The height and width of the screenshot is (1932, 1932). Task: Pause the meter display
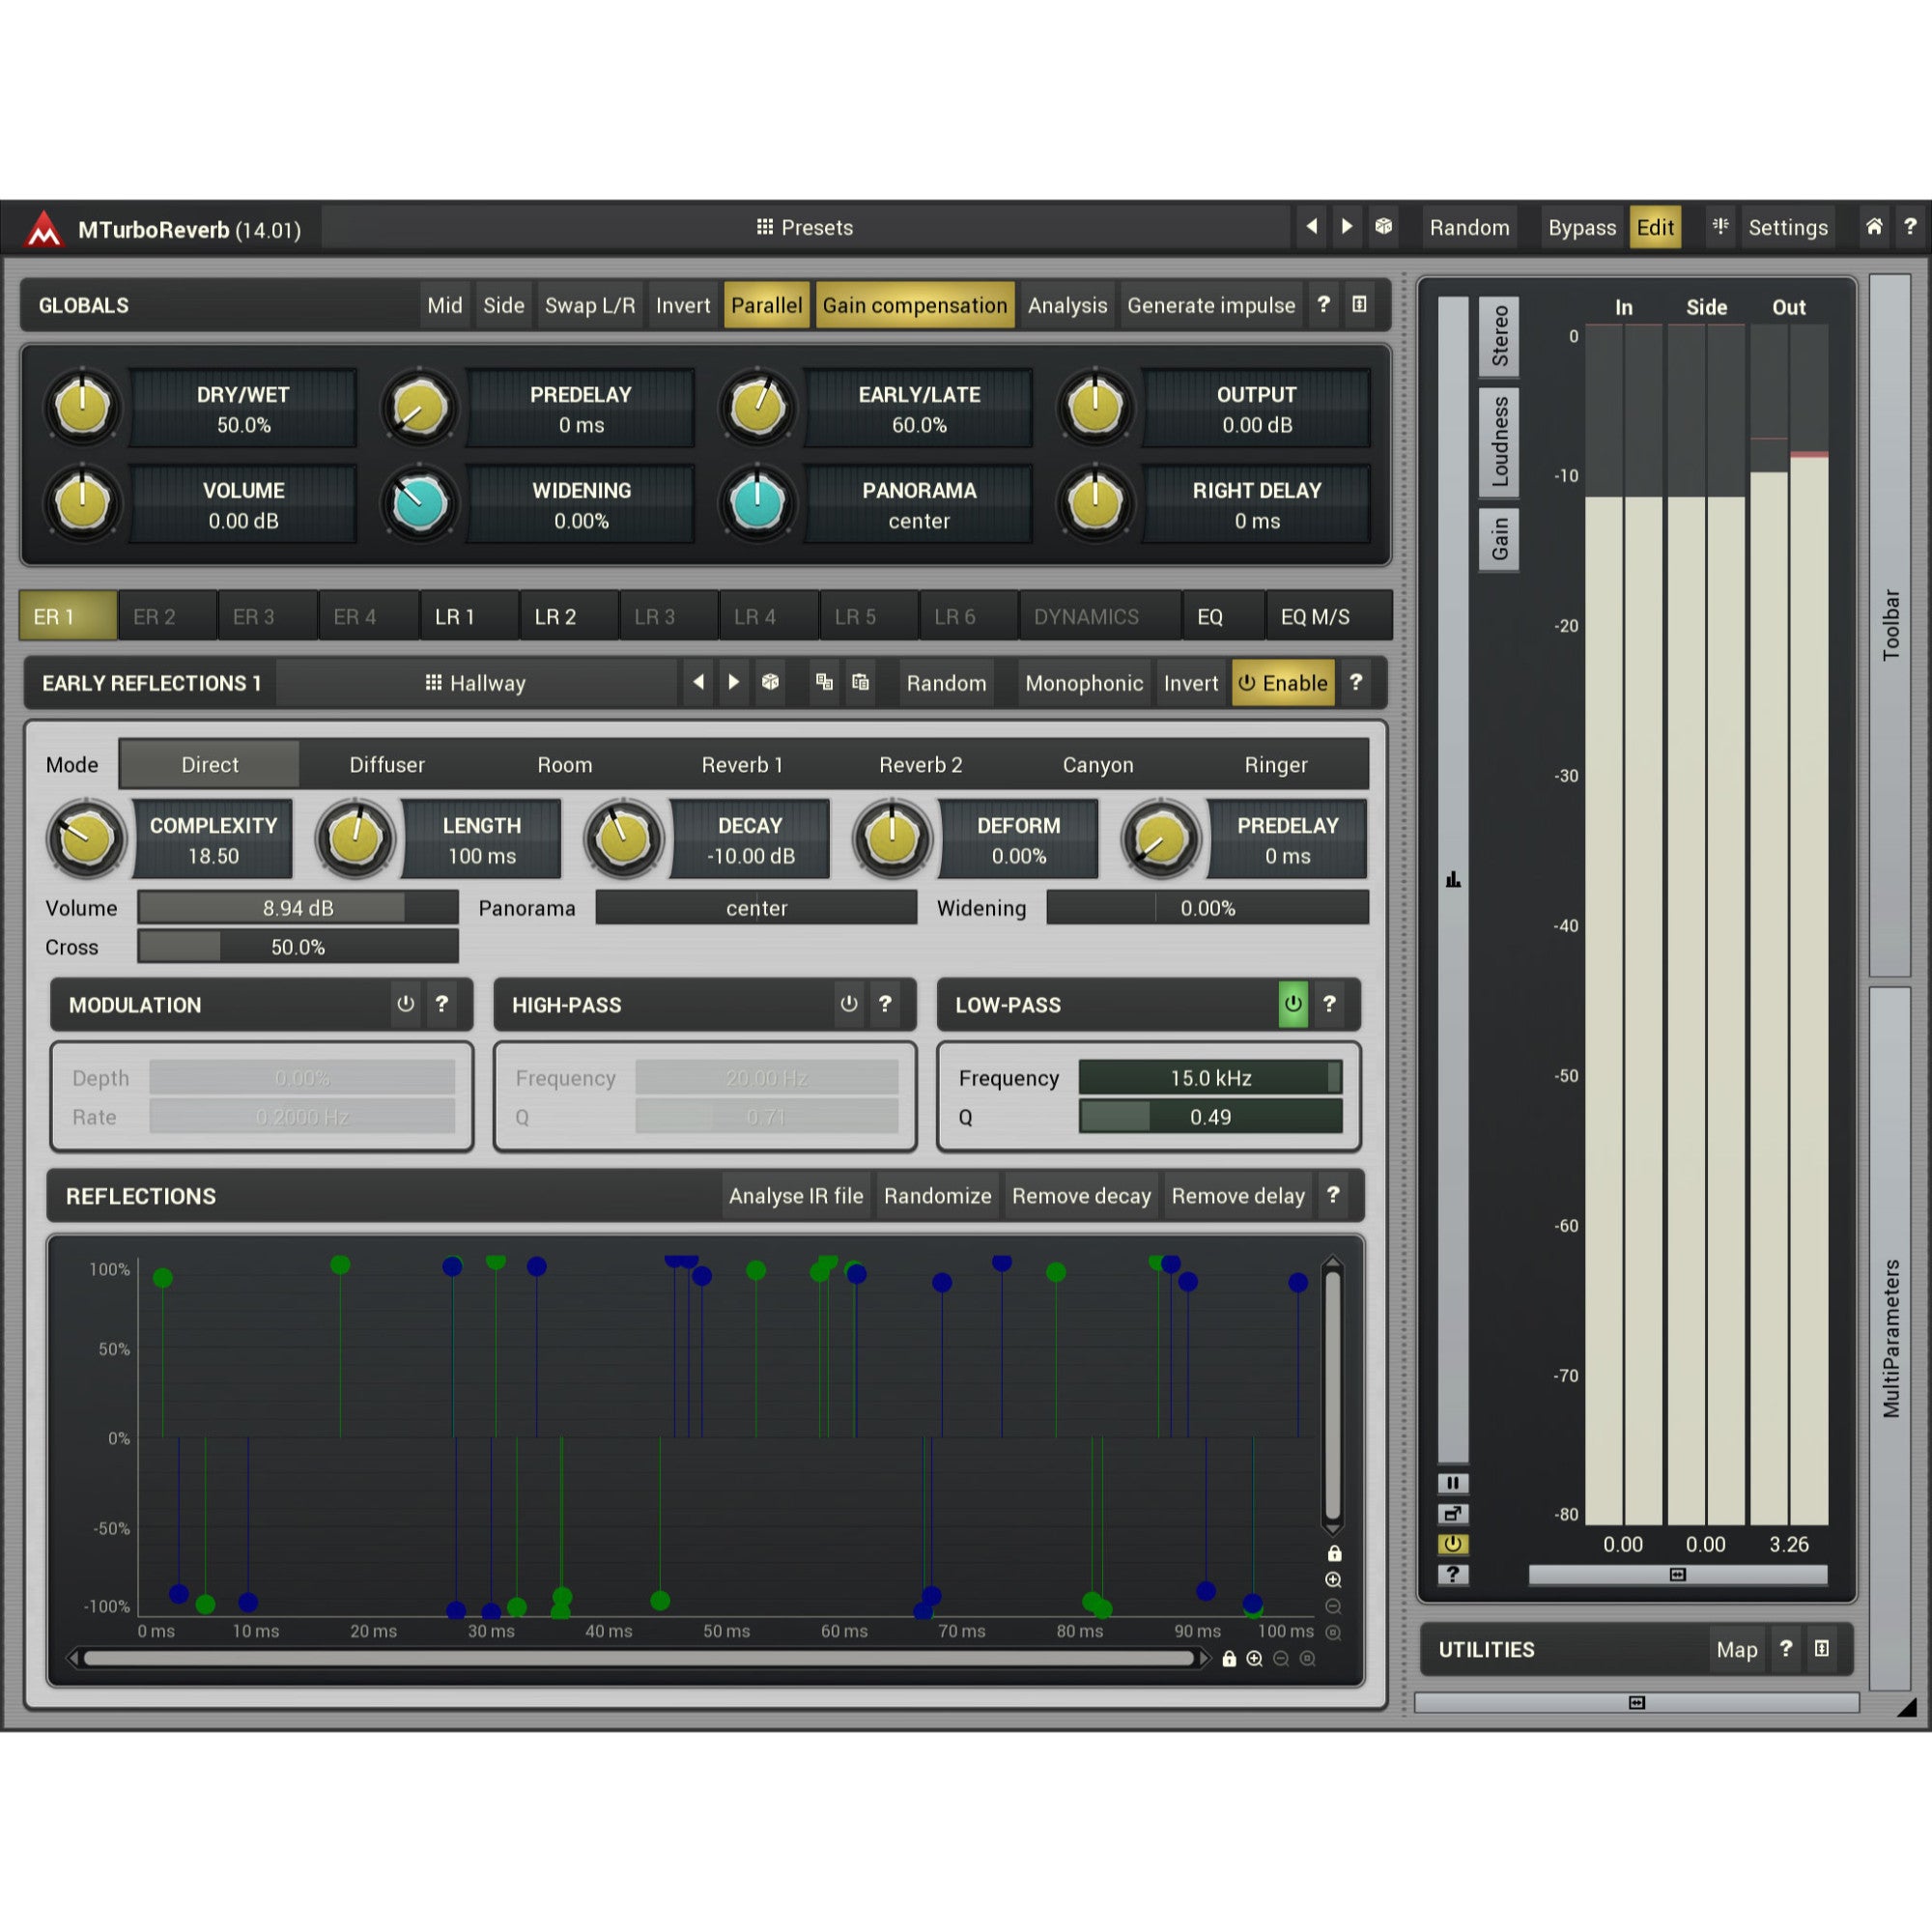pos(1453,1483)
